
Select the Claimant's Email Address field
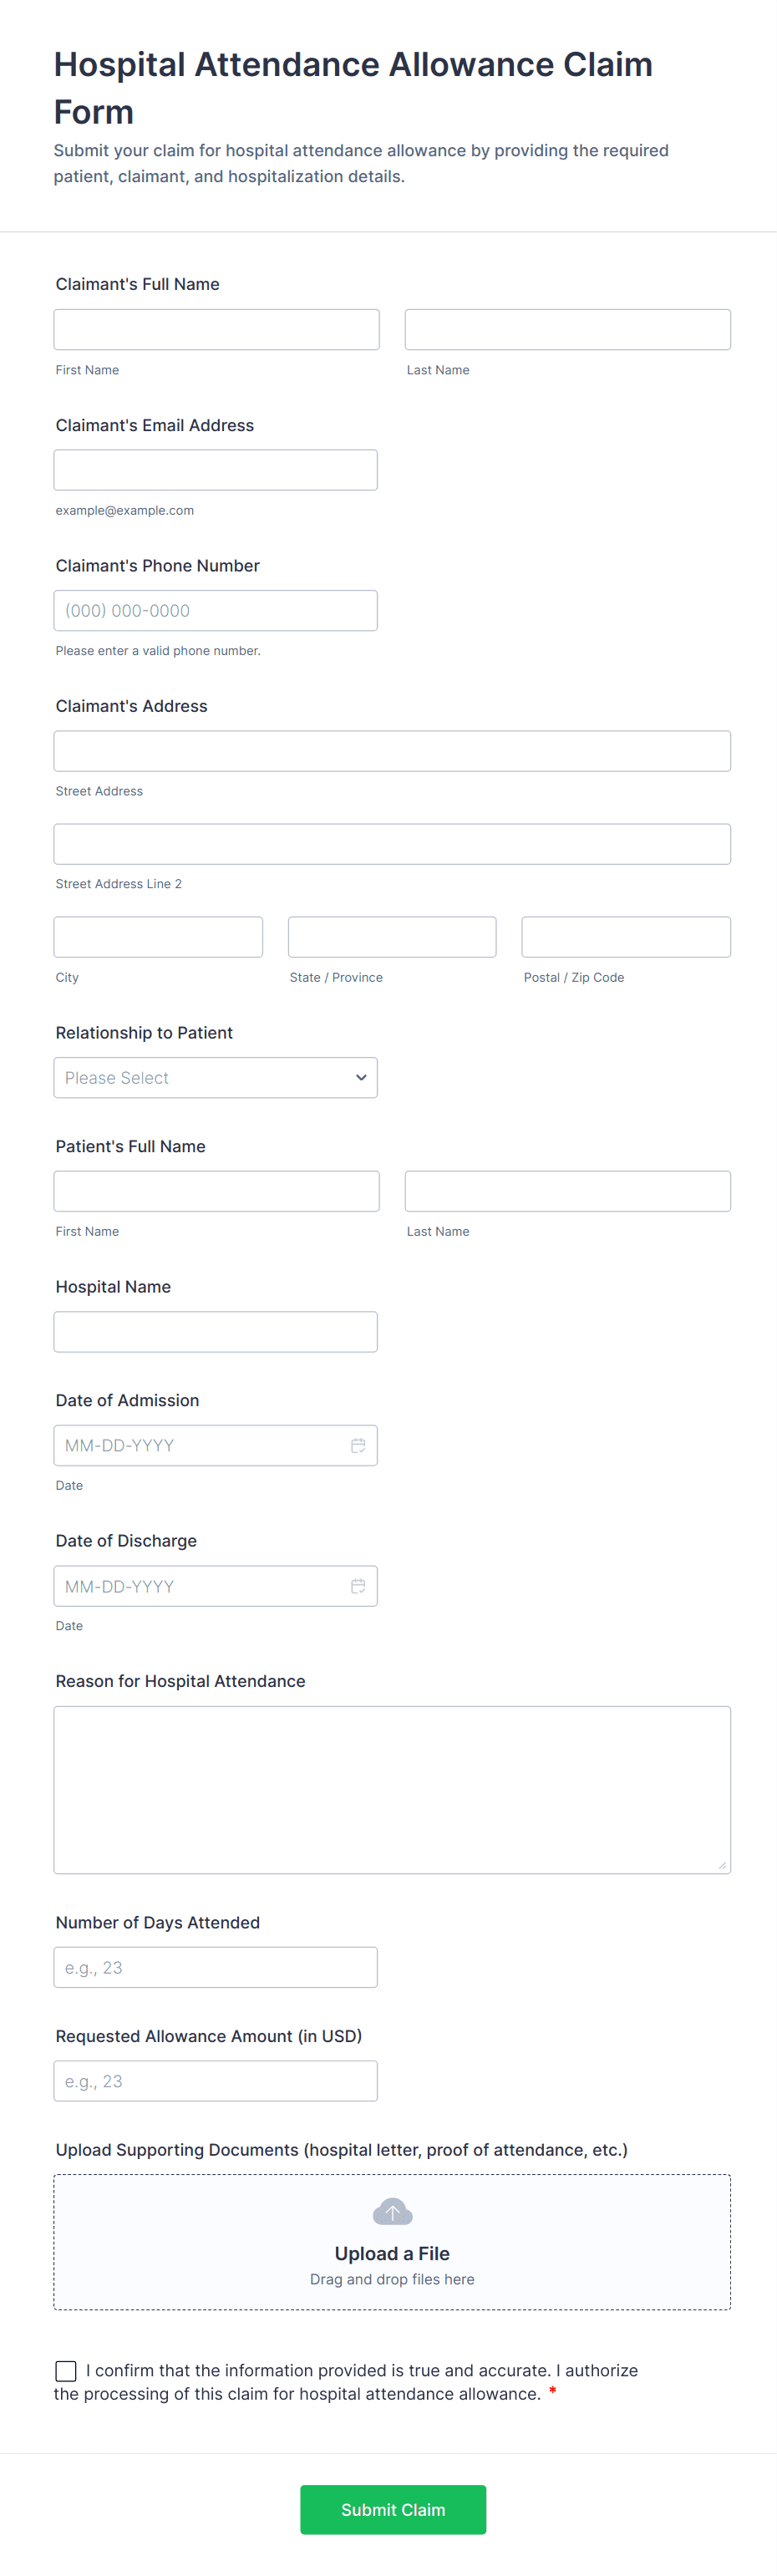216,470
